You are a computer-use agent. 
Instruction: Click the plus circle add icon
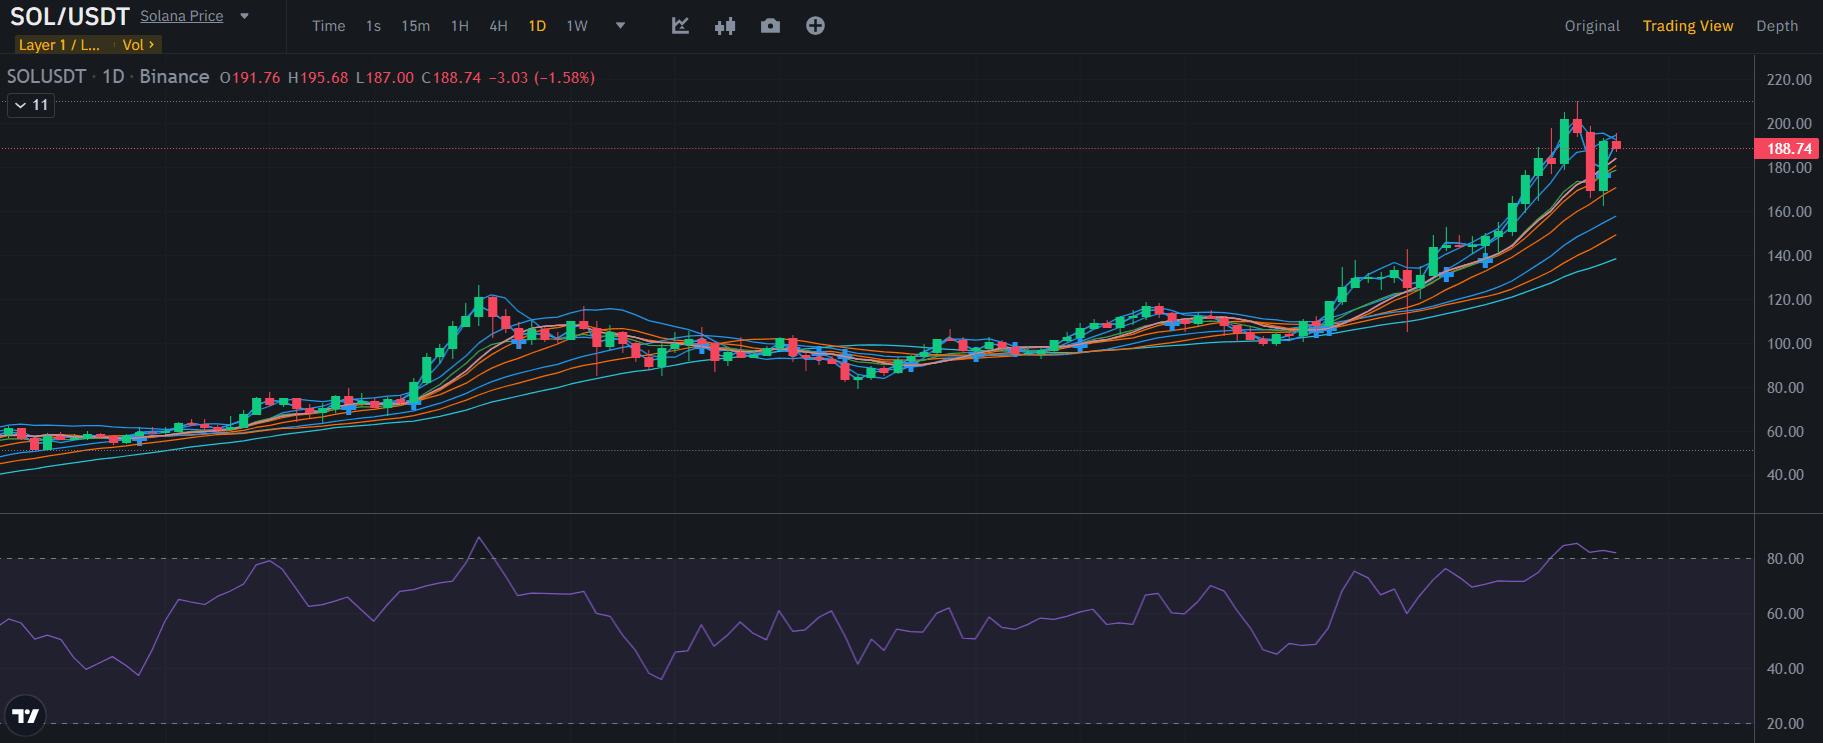[x=815, y=26]
